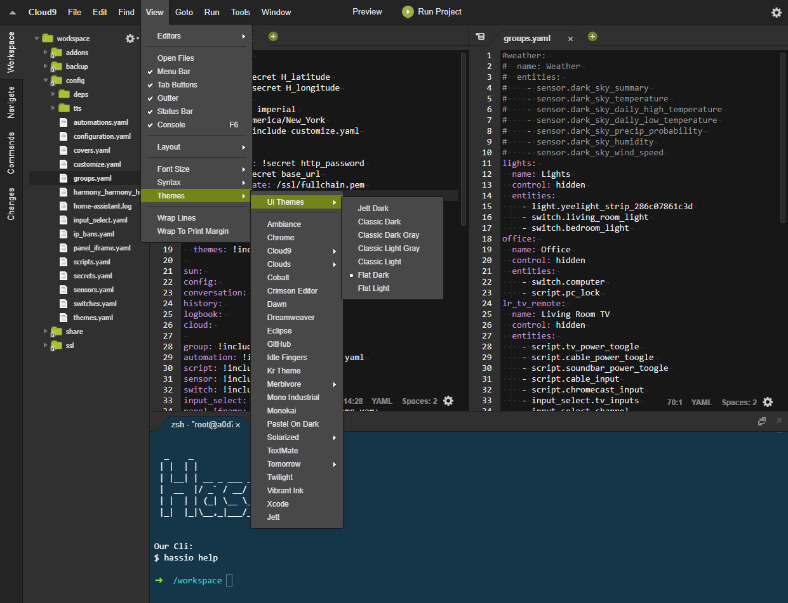788x603 pixels.
Task: Toggle Gutter option in View menu
Action: [196, 98]
